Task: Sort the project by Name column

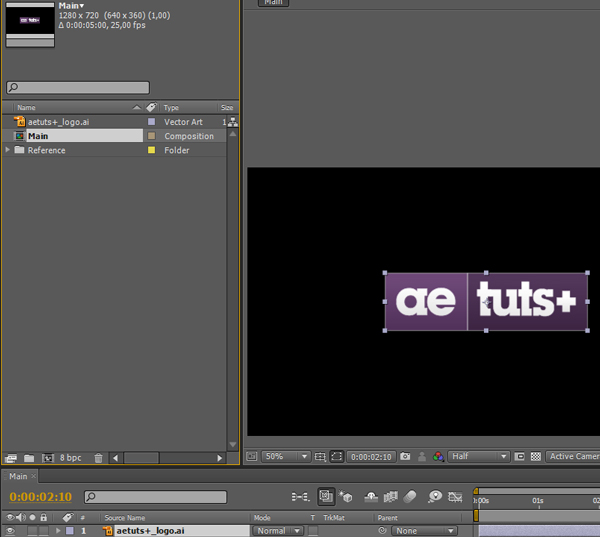Action: [x=26, y=108]
